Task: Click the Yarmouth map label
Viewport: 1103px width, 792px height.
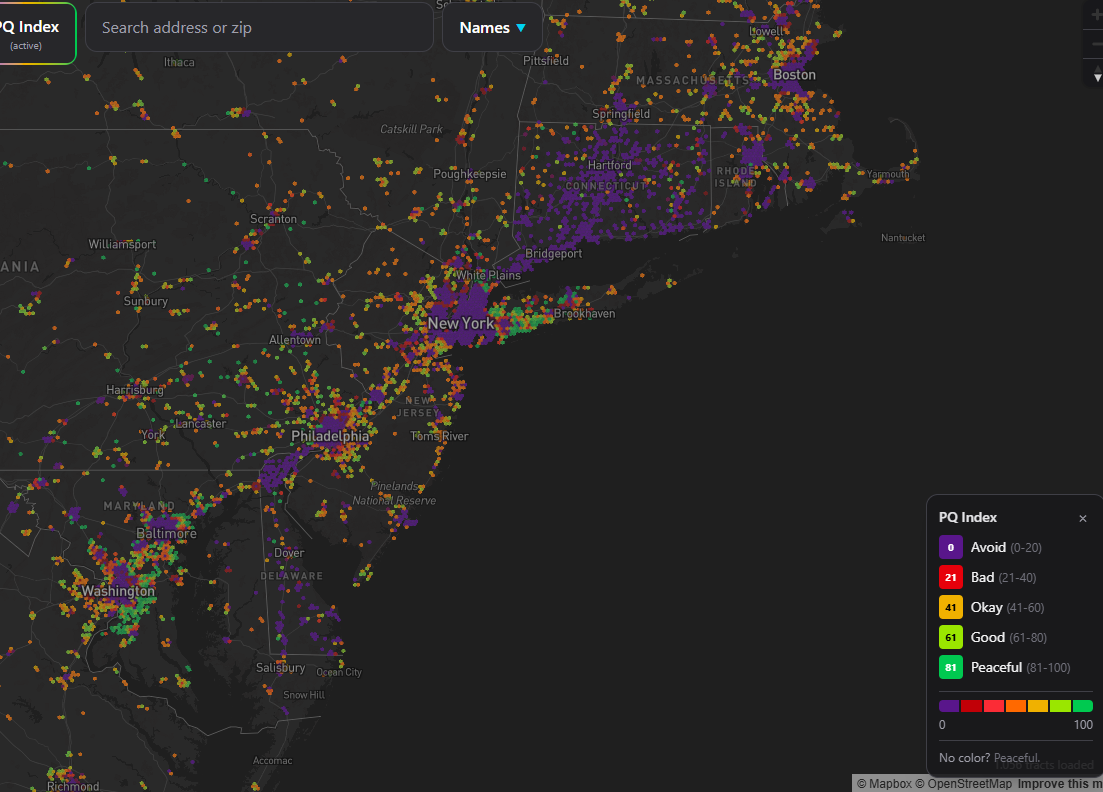Action: 888,174
